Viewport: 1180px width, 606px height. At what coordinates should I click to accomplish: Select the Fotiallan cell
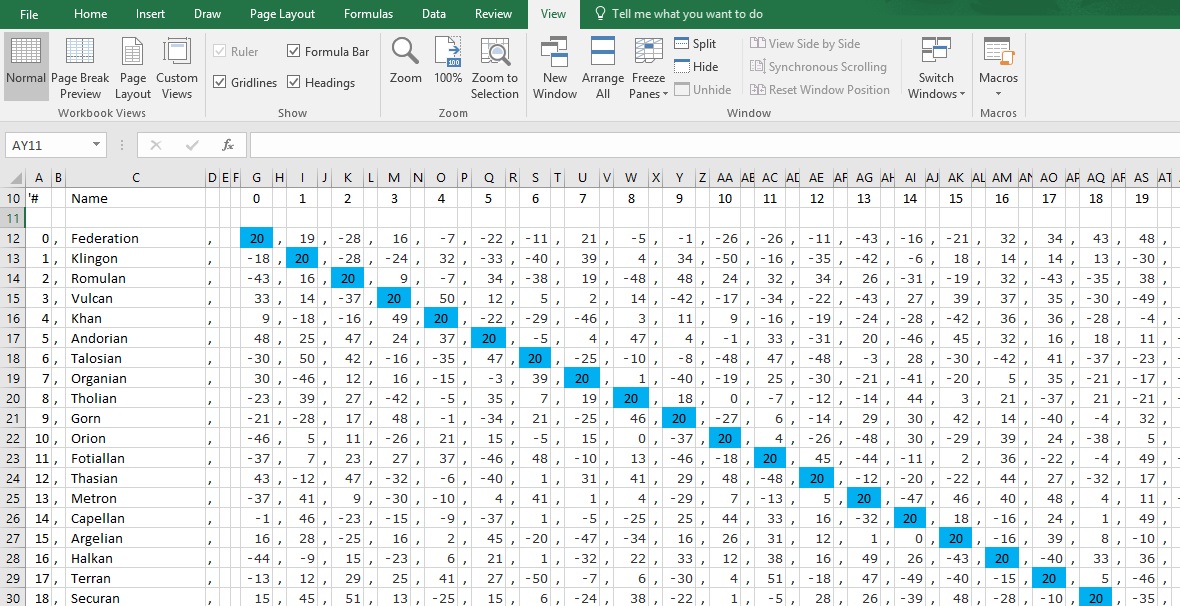135,458
